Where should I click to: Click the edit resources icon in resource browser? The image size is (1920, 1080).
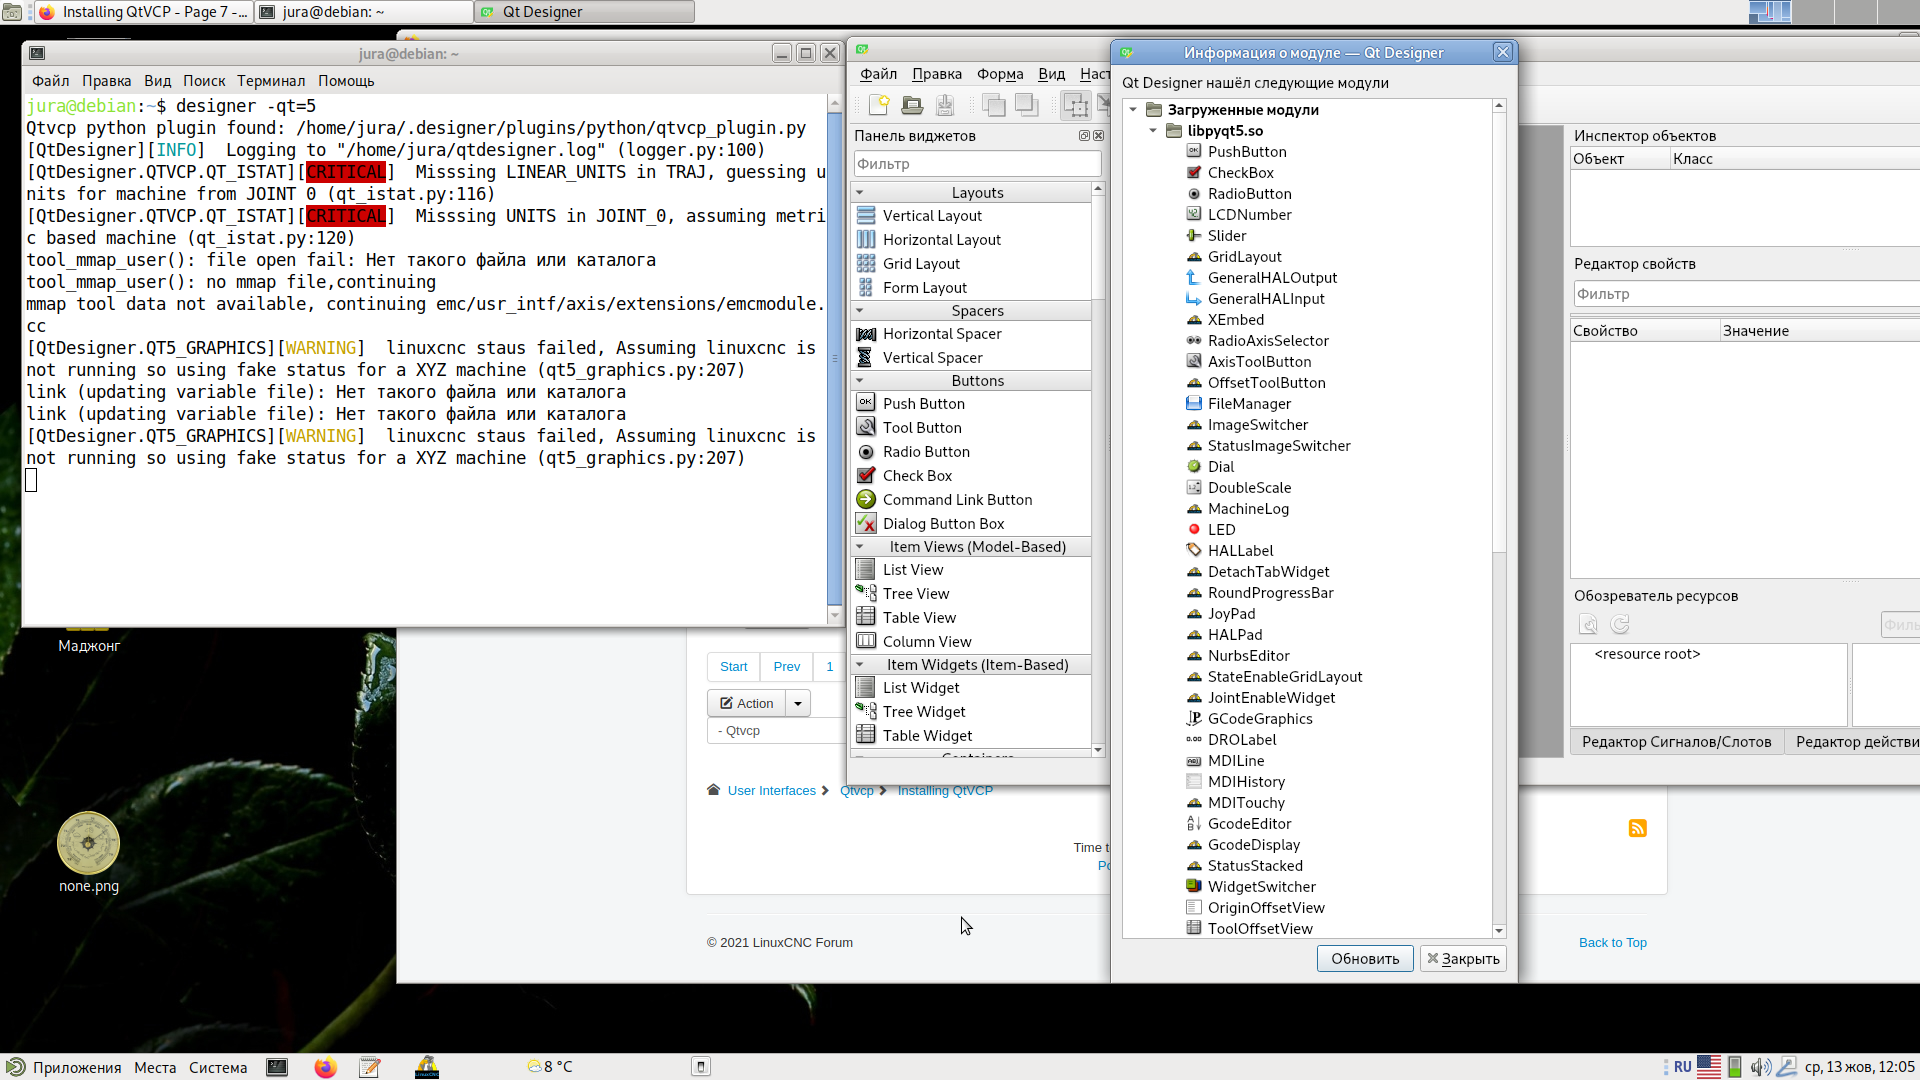pos(1588,625)
